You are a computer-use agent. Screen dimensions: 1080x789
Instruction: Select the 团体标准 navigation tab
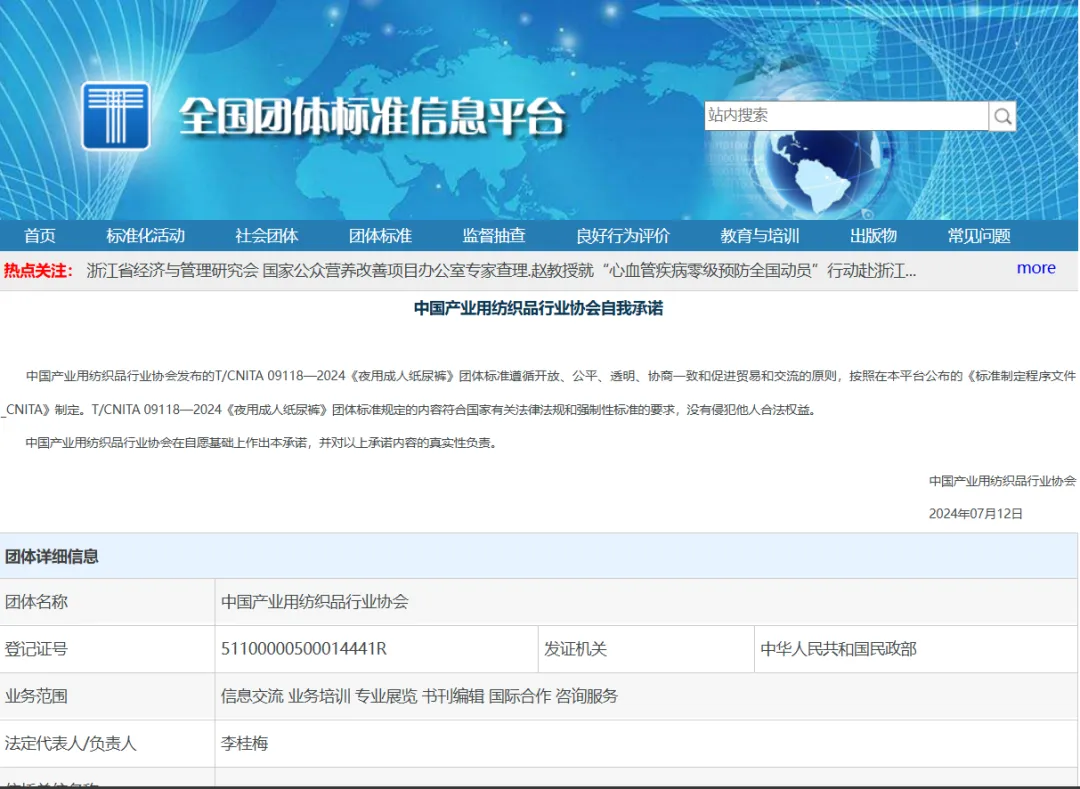380,236
